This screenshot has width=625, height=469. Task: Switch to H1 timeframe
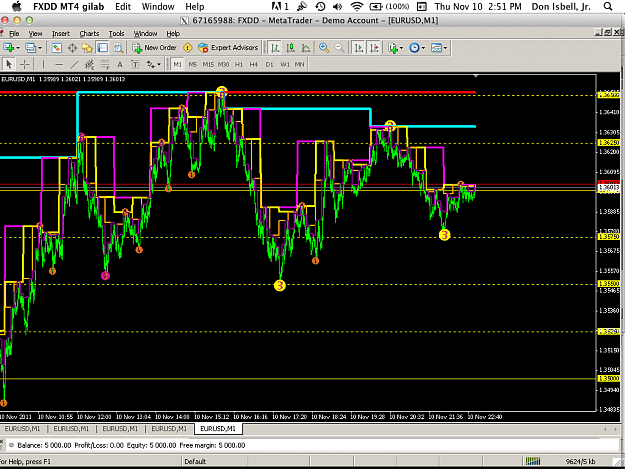239,64
